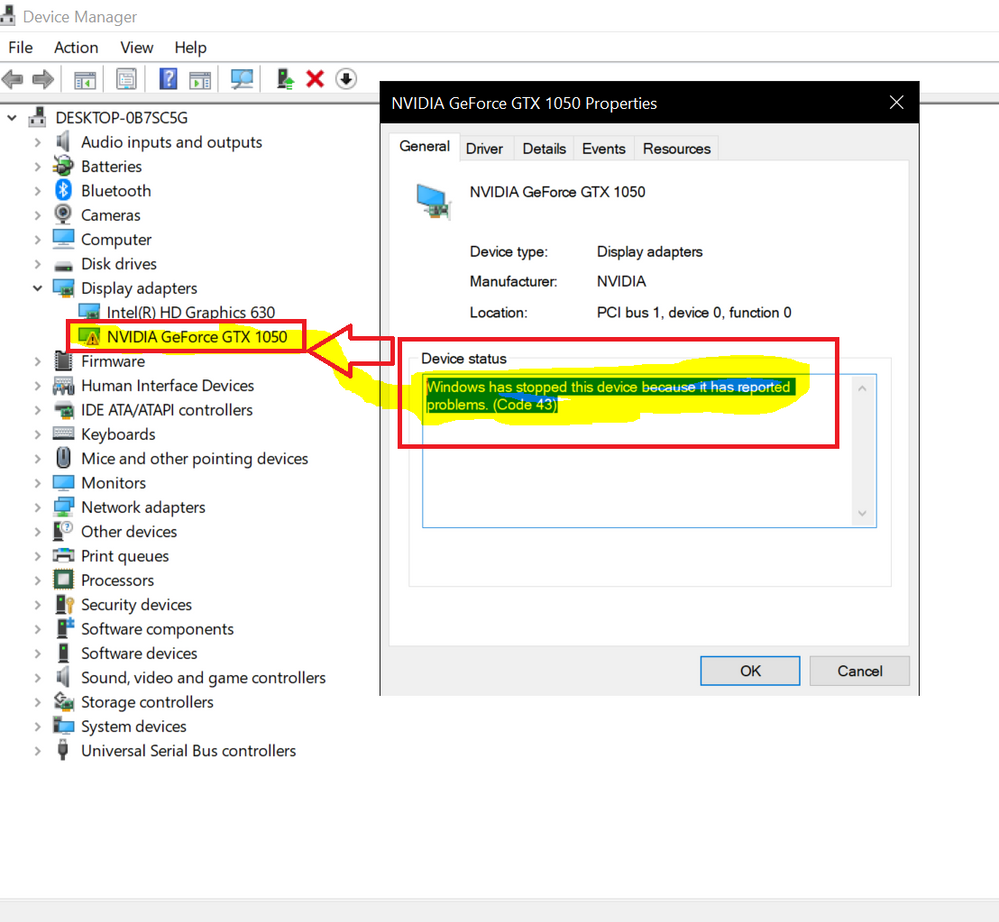Click the Bluetooth icon in device tree
The image size is (999, 922).
tap(63, 190)
